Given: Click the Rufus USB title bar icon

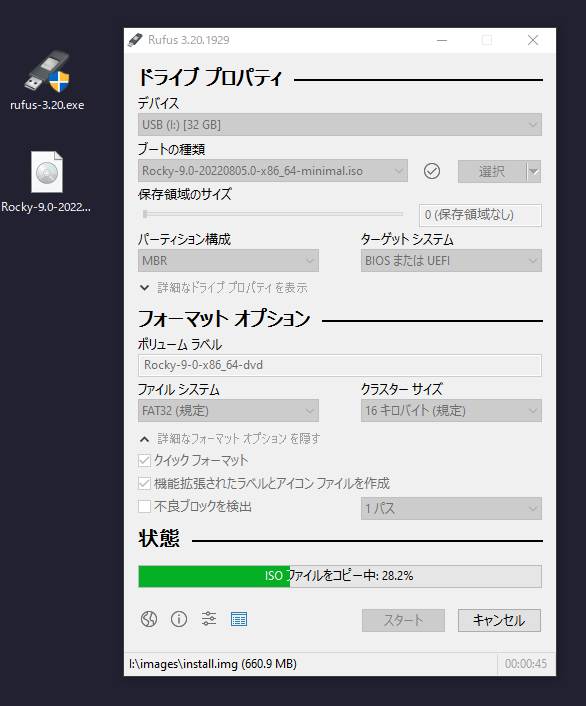Looking at the screenshot, I should click(x=135, y=40).
